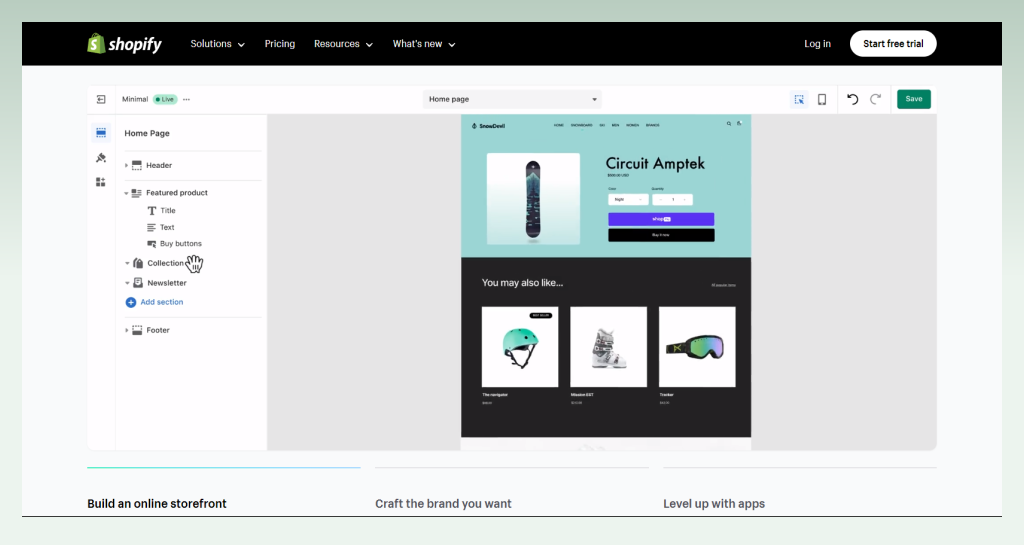Click the helmet product thumbnail
This screenshot has height=545, width=1024.
[x=520, y=347]
